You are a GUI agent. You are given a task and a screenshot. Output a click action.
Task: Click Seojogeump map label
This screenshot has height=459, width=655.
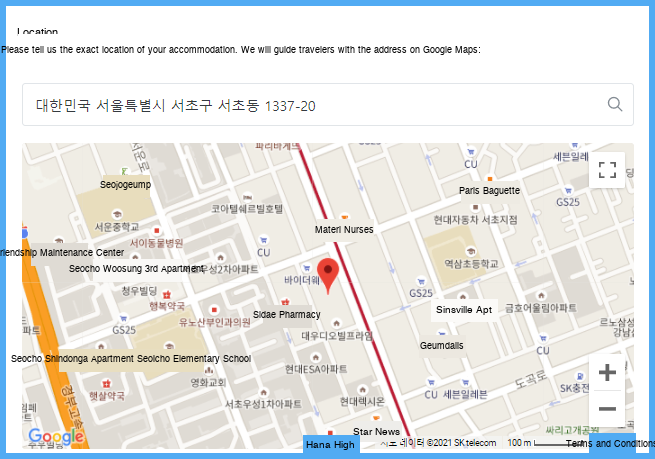pos(125,184)
